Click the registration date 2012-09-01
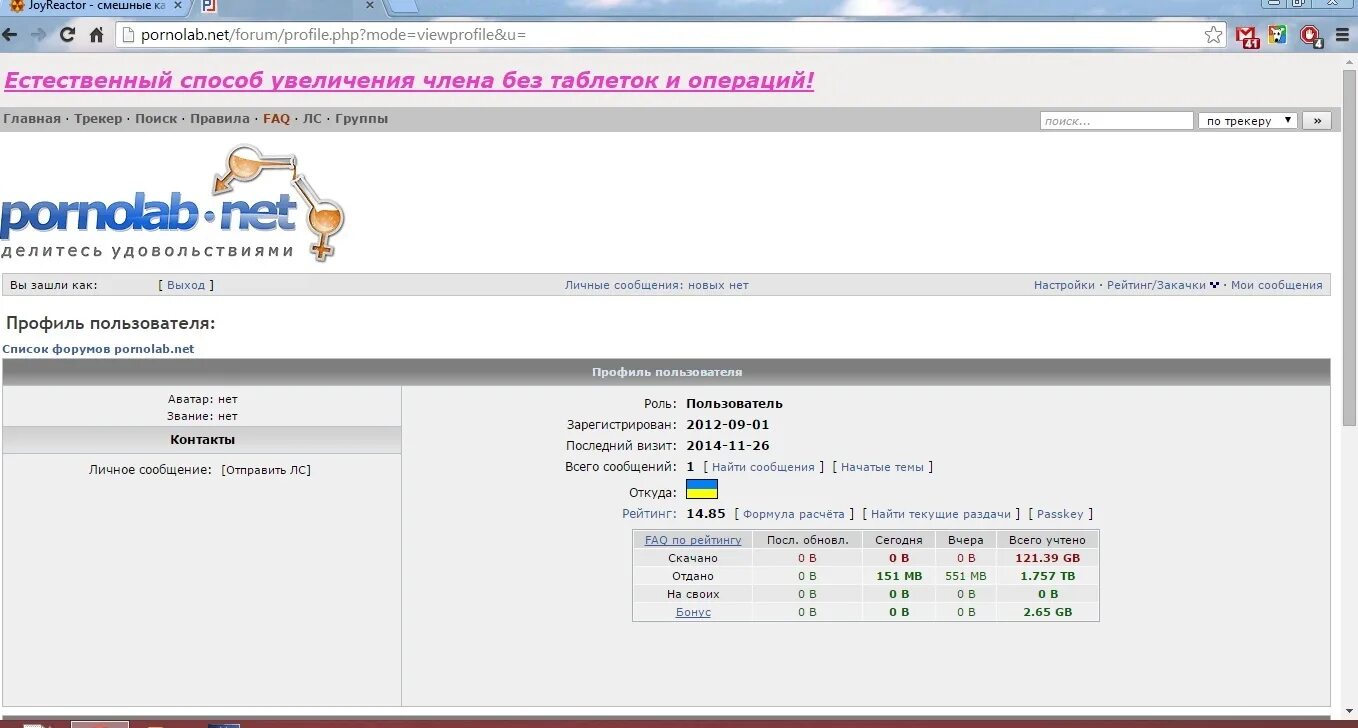Image resolution: width=1358 pixels, height=728 pixels. tap(728, 425)
